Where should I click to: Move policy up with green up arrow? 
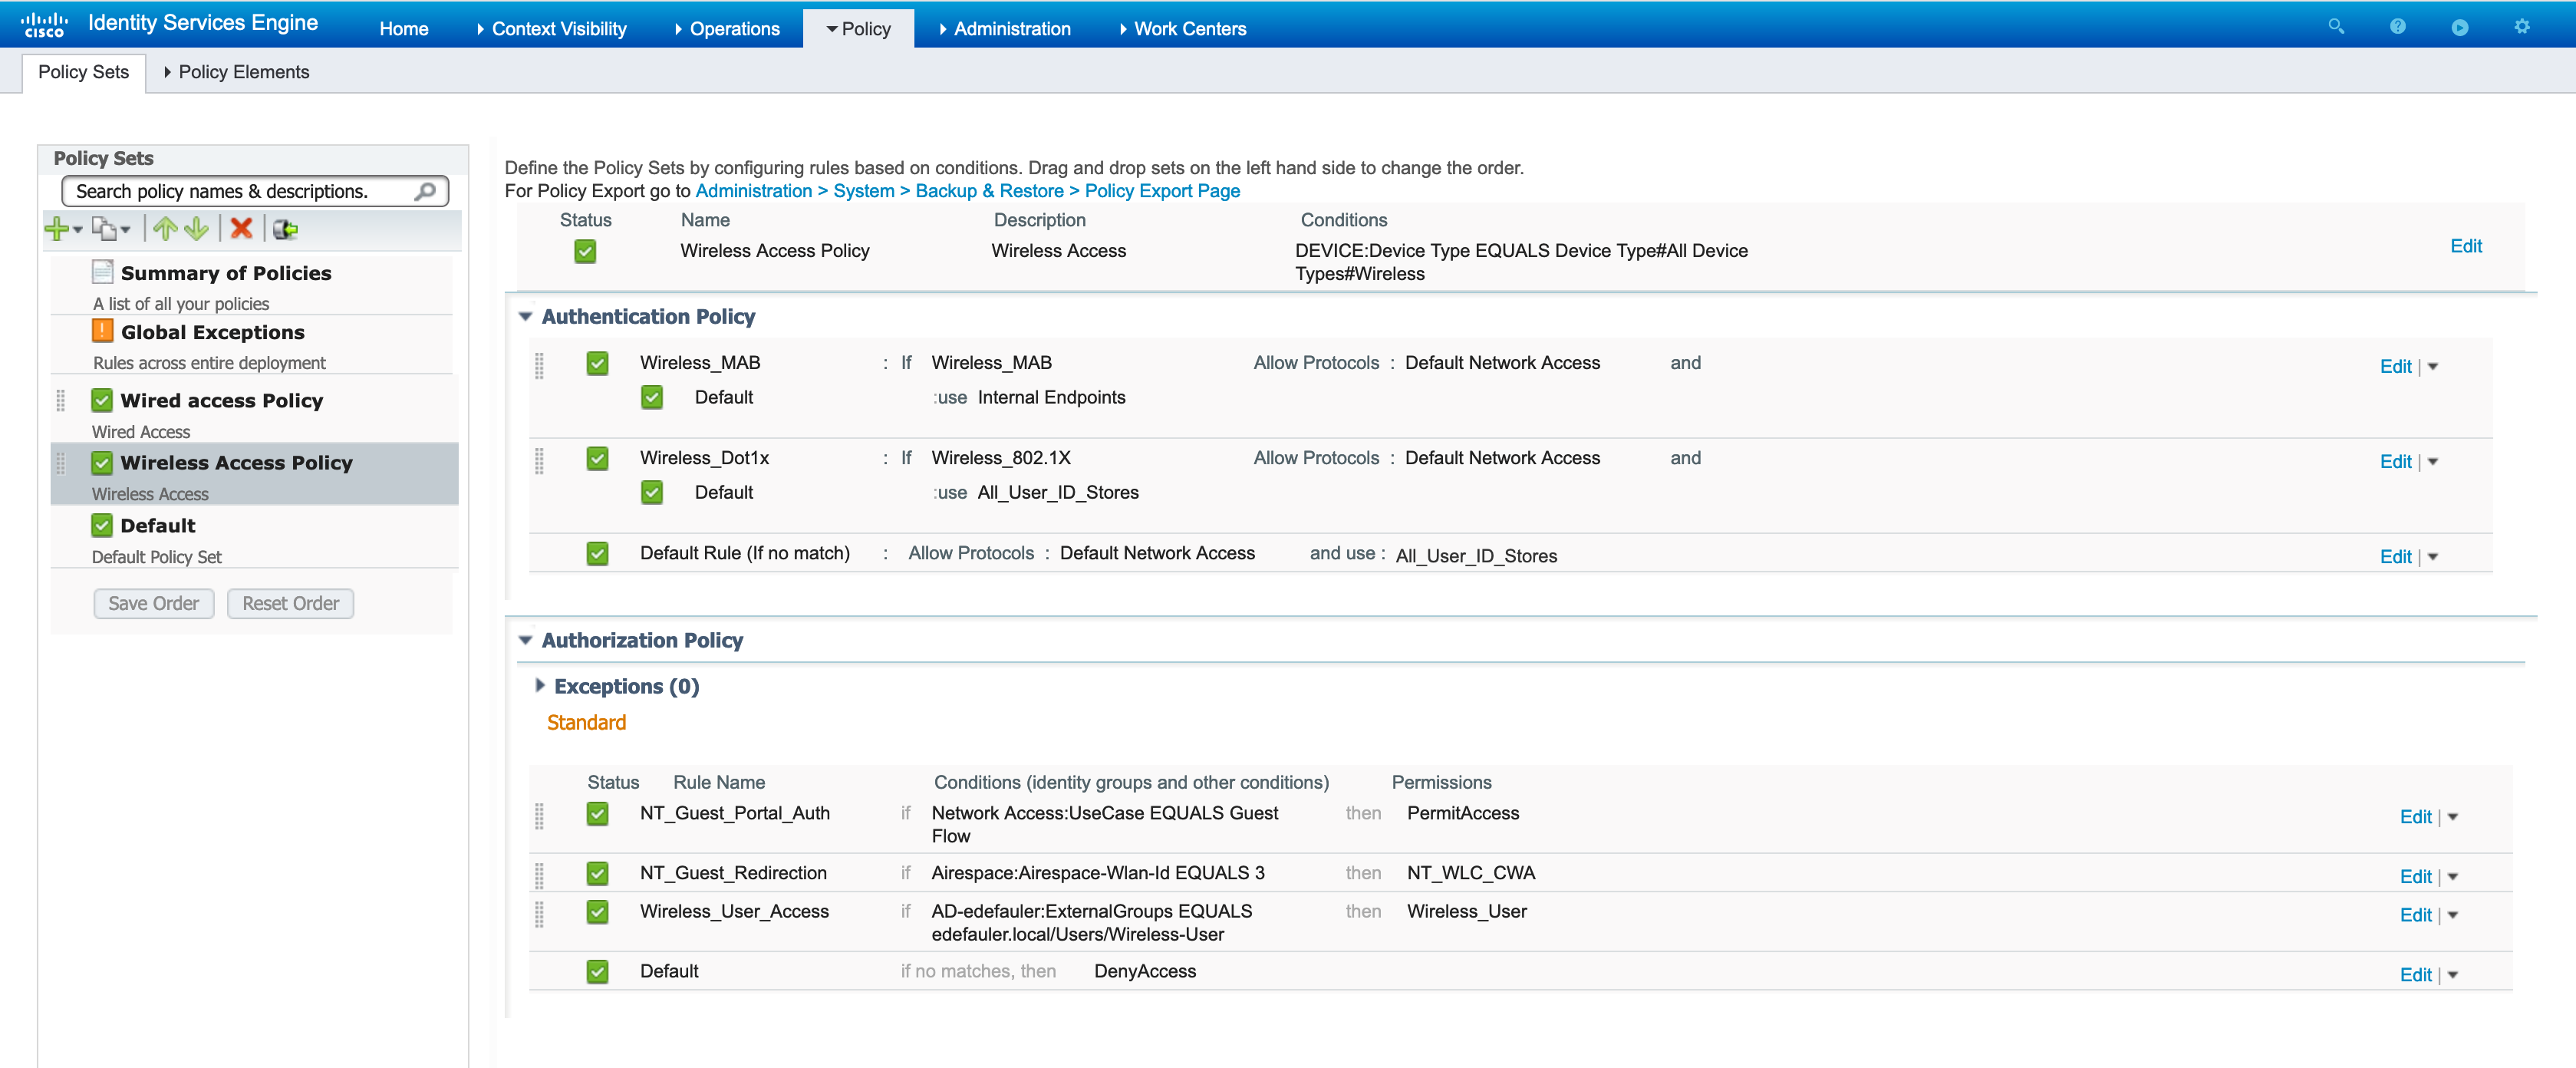[165, 229]
